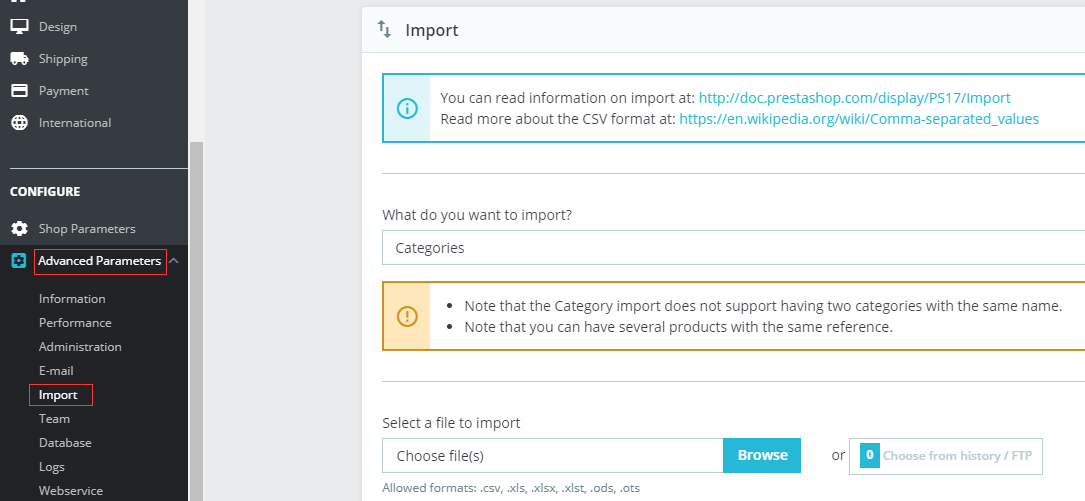Click the Design monitor icon

[19, 27]
